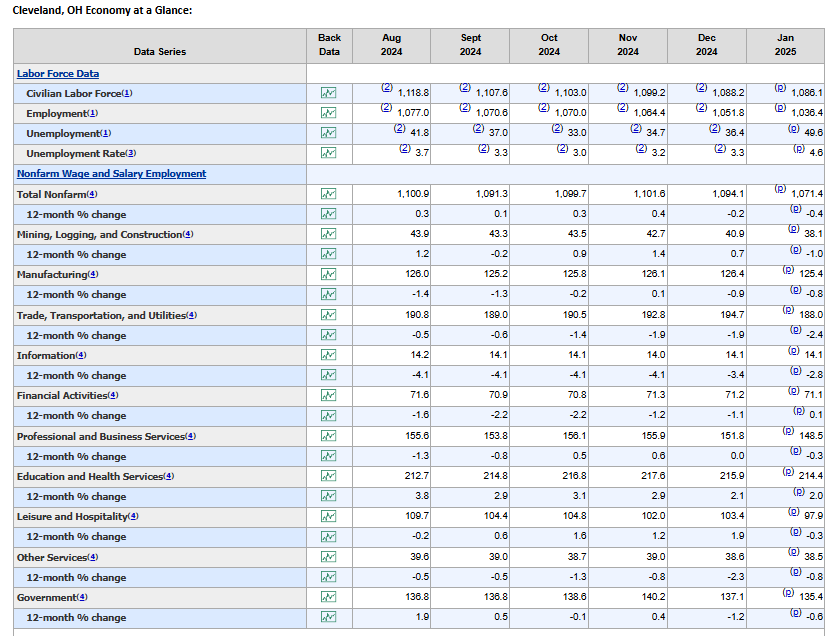The image size is (837, 636).
Task: Click footnote 3 next to Unemployment Rate
Action: pyautogui.click(x=131, y=153)
